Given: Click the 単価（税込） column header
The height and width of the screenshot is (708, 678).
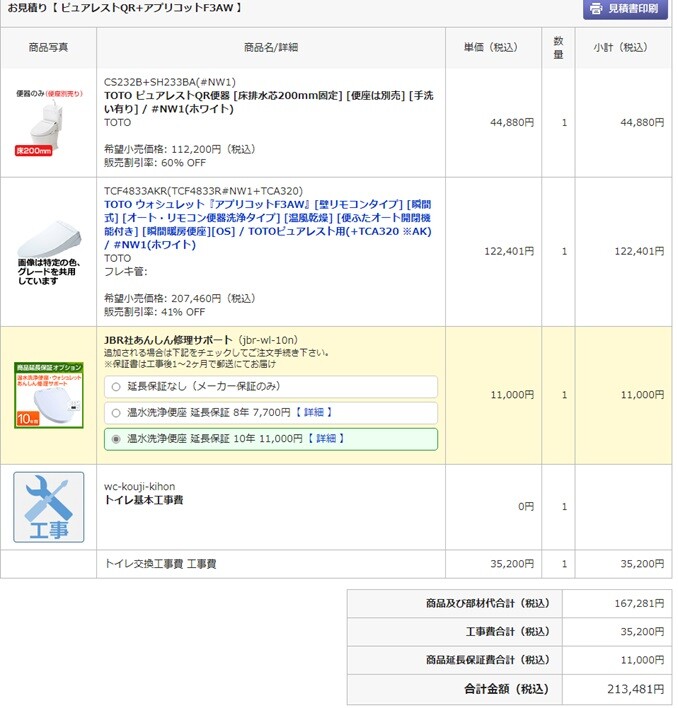Looking at the screenshot, I should (491, 47).
